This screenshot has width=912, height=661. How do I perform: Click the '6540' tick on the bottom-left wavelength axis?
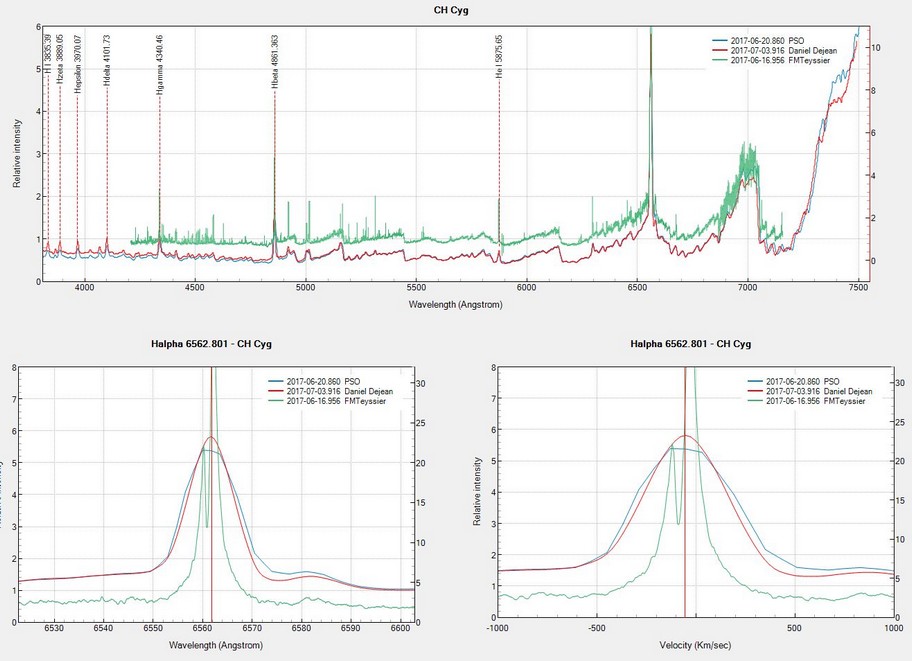(103, 628)
